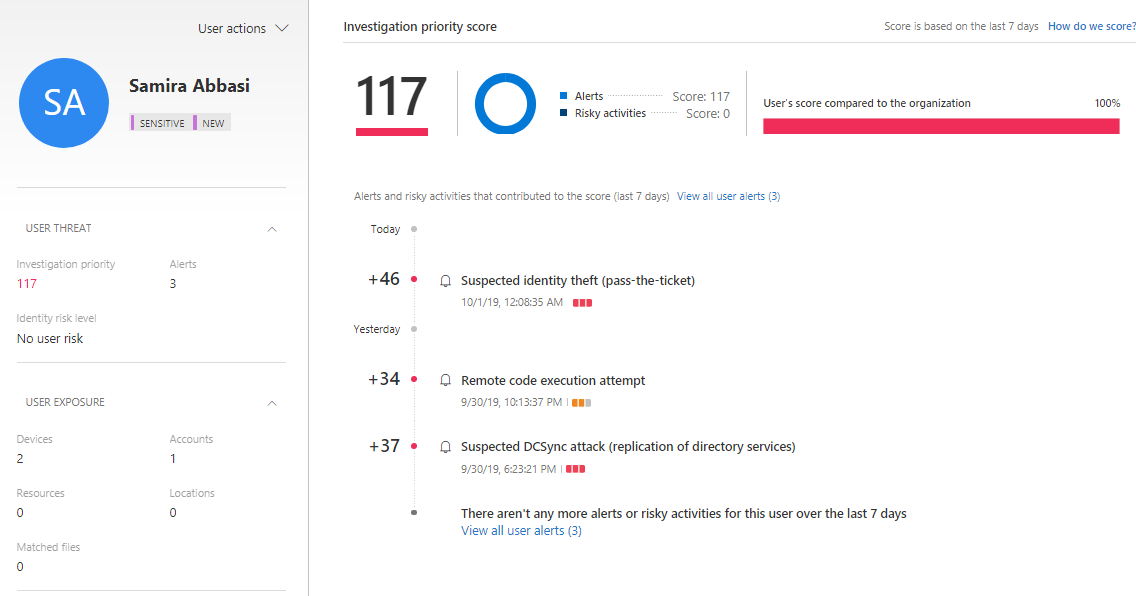This screenshot has height=596, width=1136.
Task: Open the How do we score link
Action: [1091, 27]
